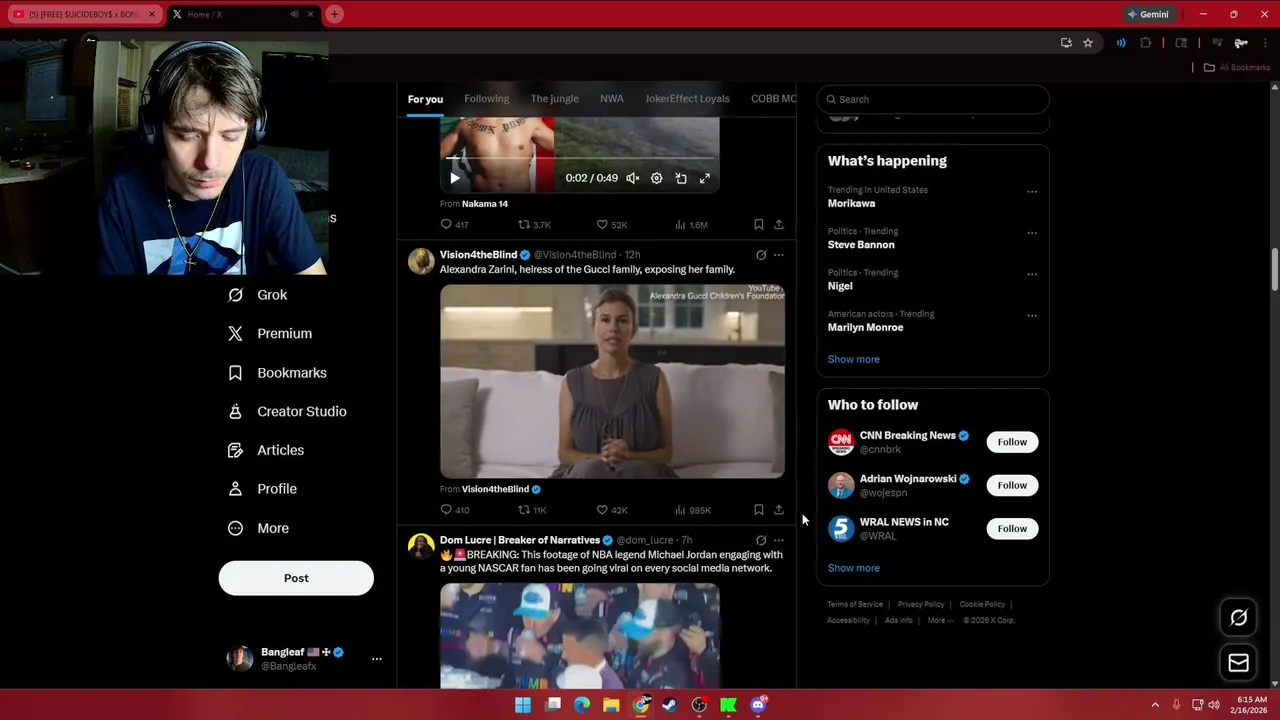Repost the Nakama 14 post (3.7K)
Viewport: 1280px width, 720px height.
tap(534, 225)
